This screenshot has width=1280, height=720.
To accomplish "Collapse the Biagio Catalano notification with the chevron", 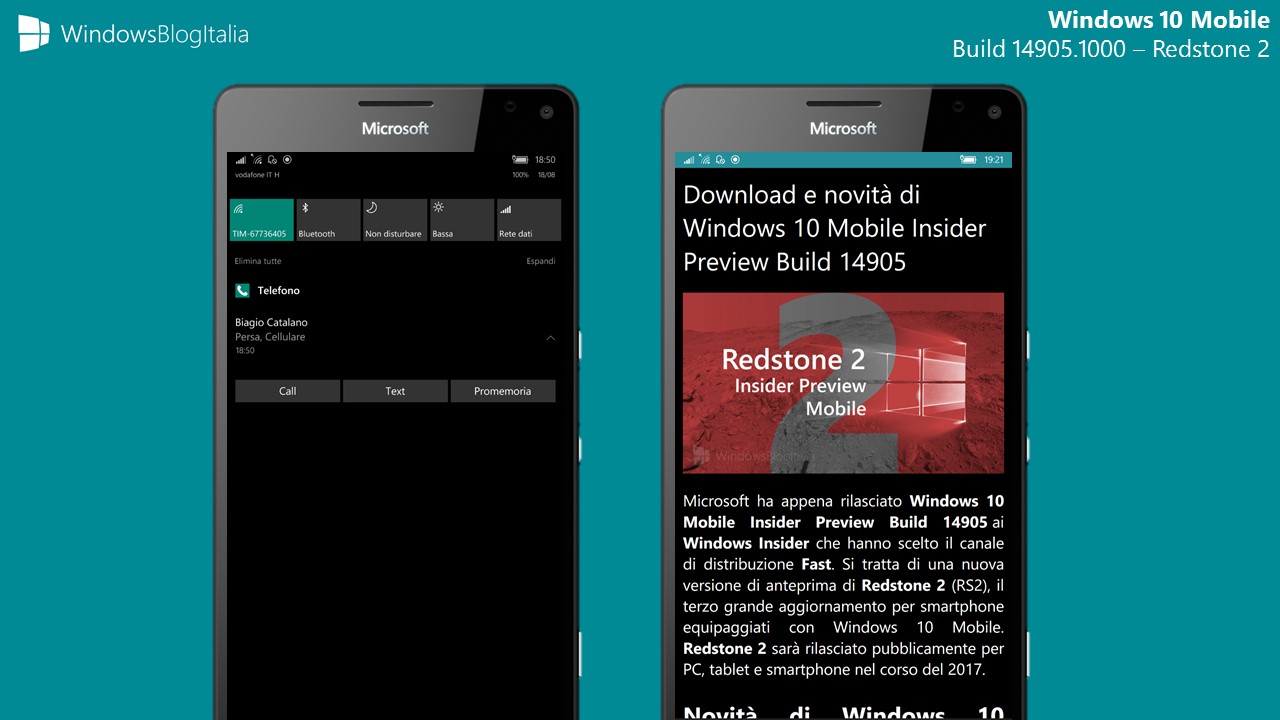I will [550, 338].
